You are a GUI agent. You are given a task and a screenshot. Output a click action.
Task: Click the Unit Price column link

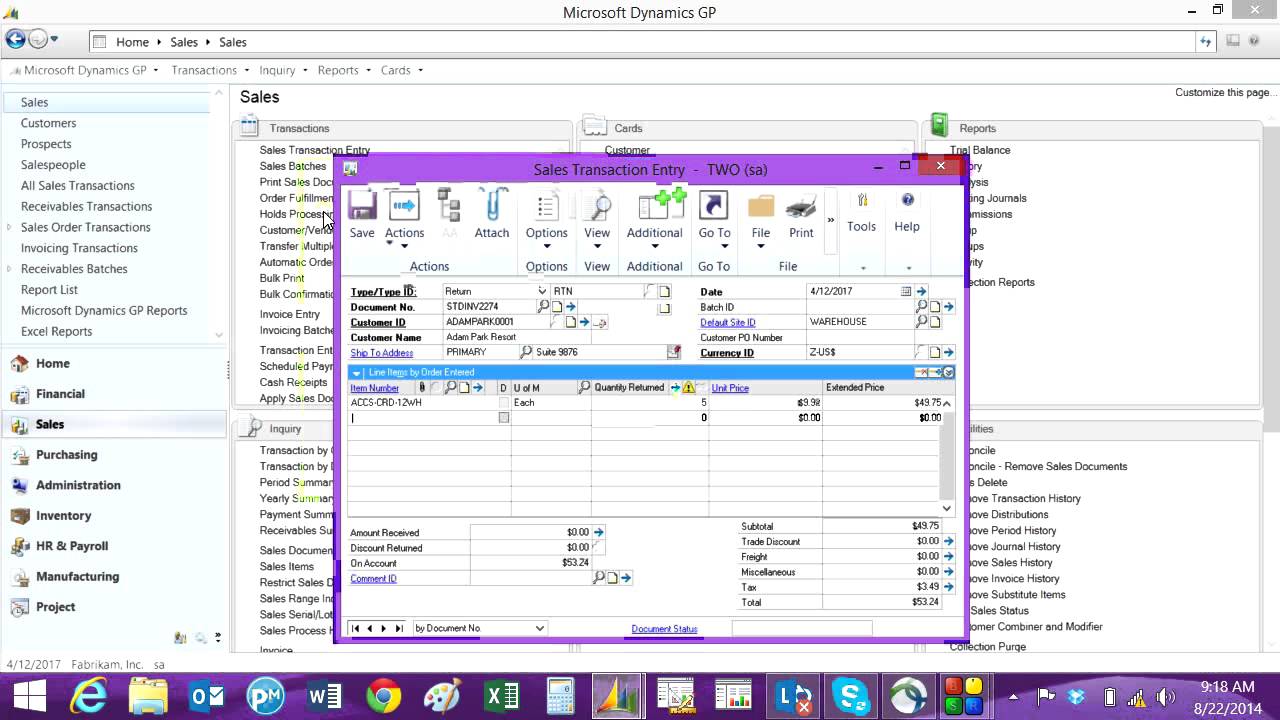(729, 388)
